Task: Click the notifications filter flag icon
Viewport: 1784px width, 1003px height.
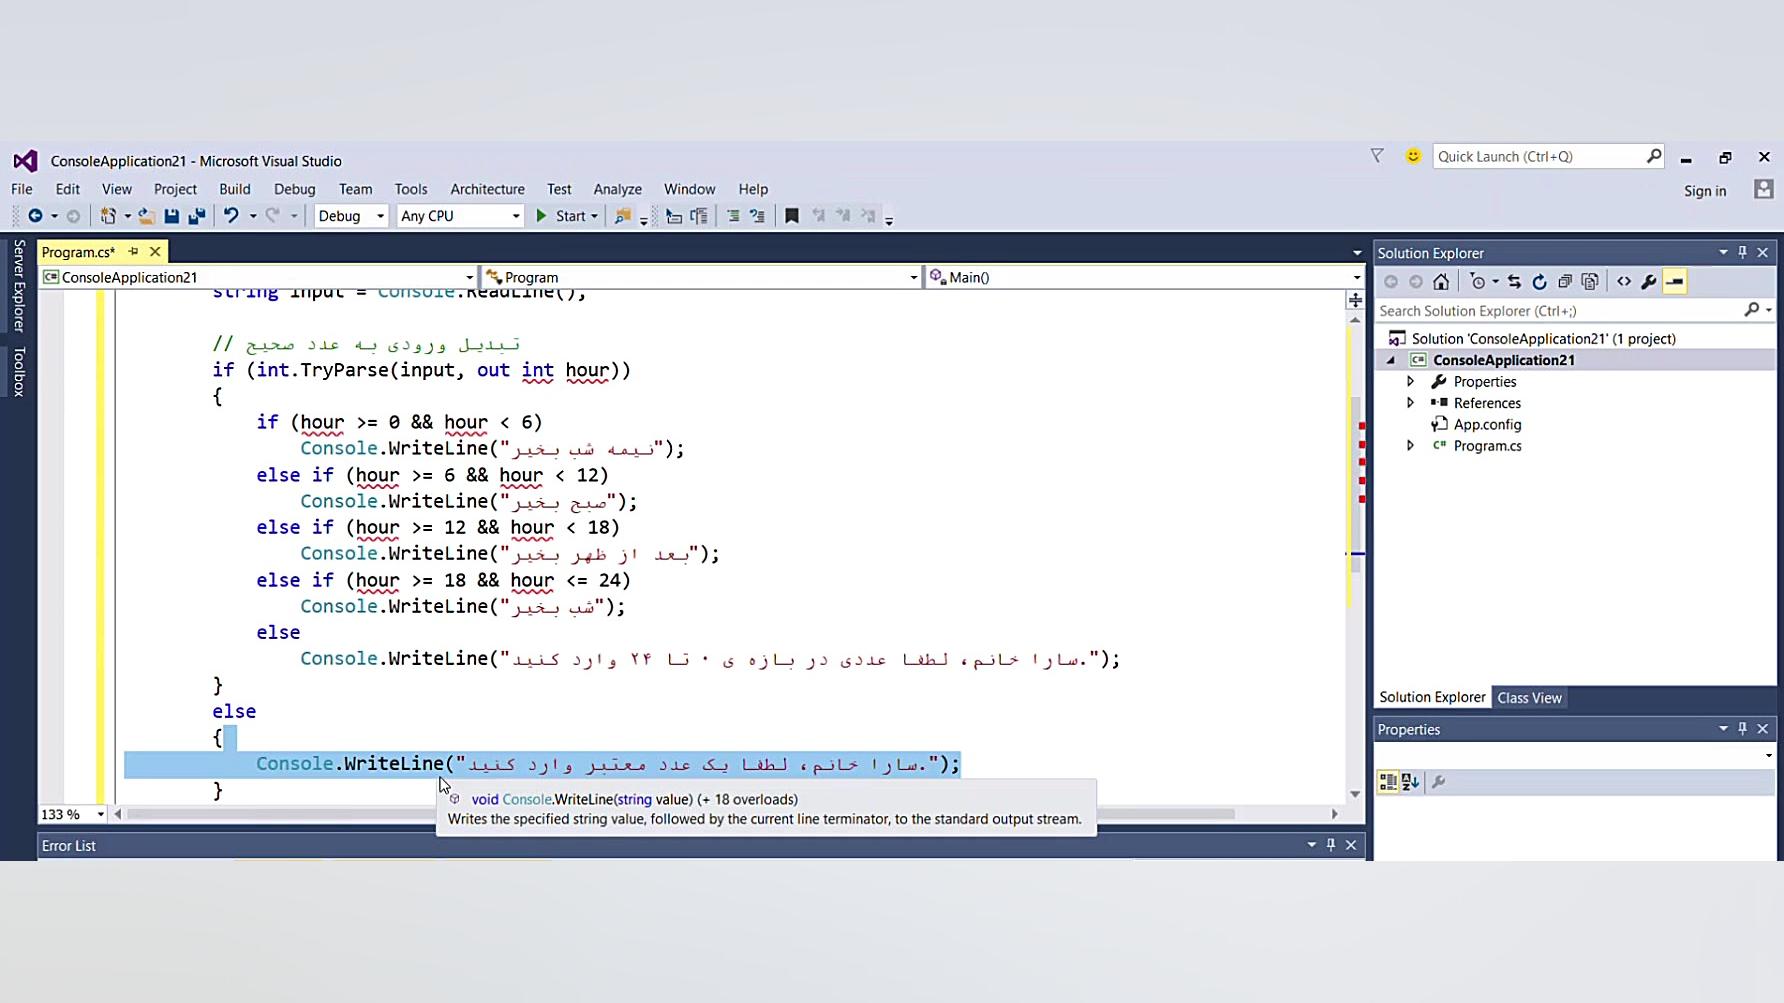Action: click(x=1377, y=156)
